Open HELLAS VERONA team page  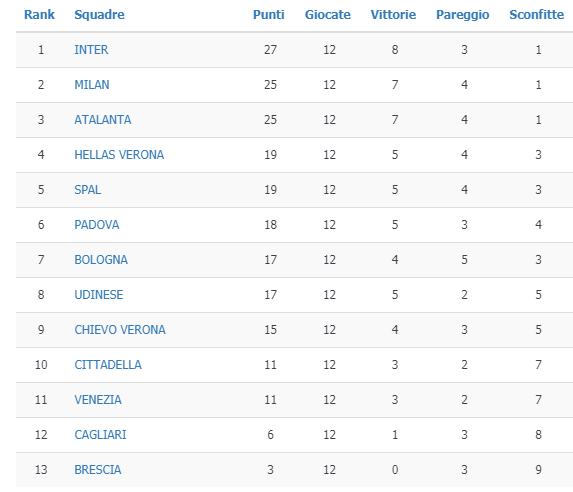(119, 155)
